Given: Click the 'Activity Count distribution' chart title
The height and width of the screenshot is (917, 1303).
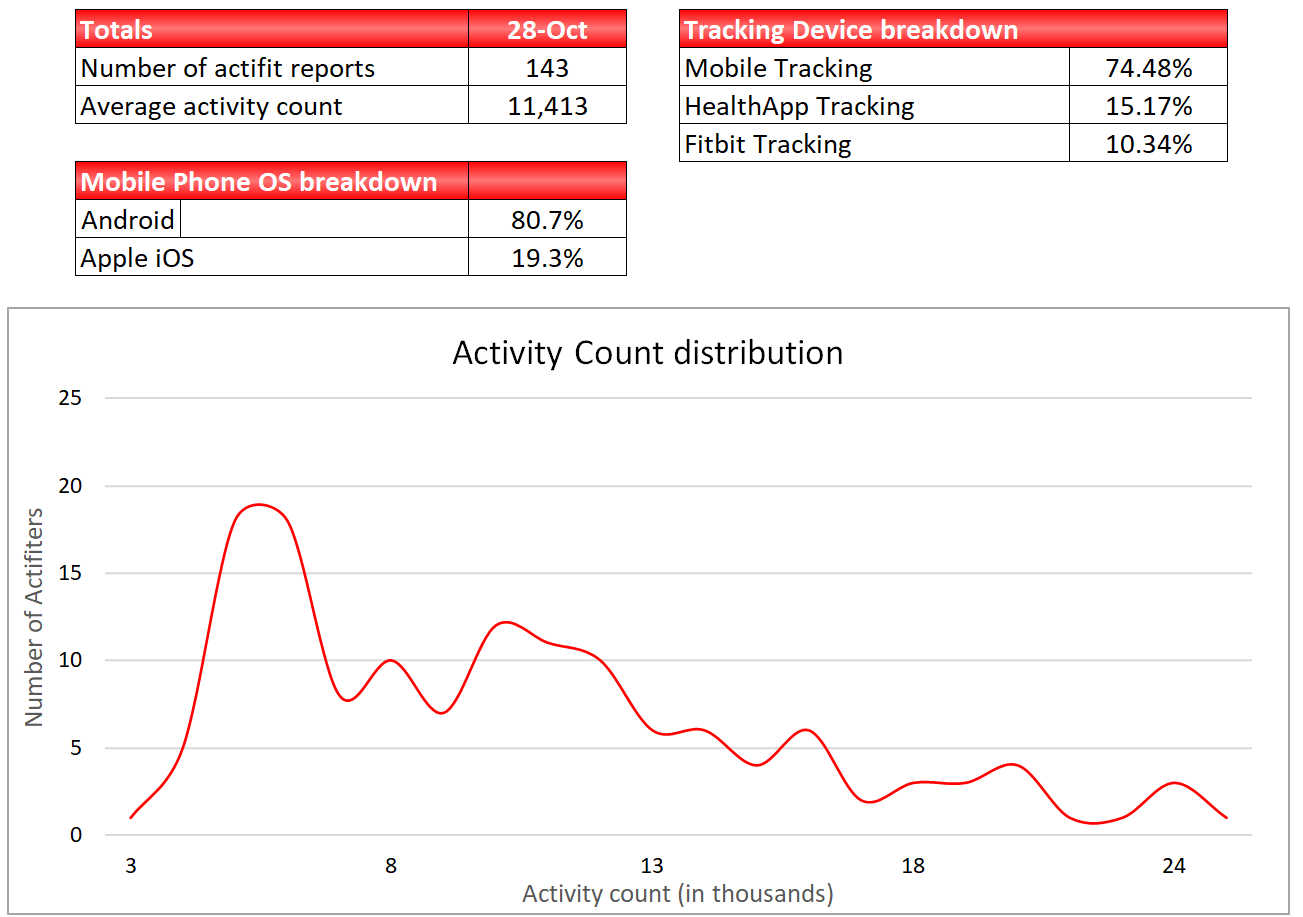Looking at the screenshot, I should 647,353.
